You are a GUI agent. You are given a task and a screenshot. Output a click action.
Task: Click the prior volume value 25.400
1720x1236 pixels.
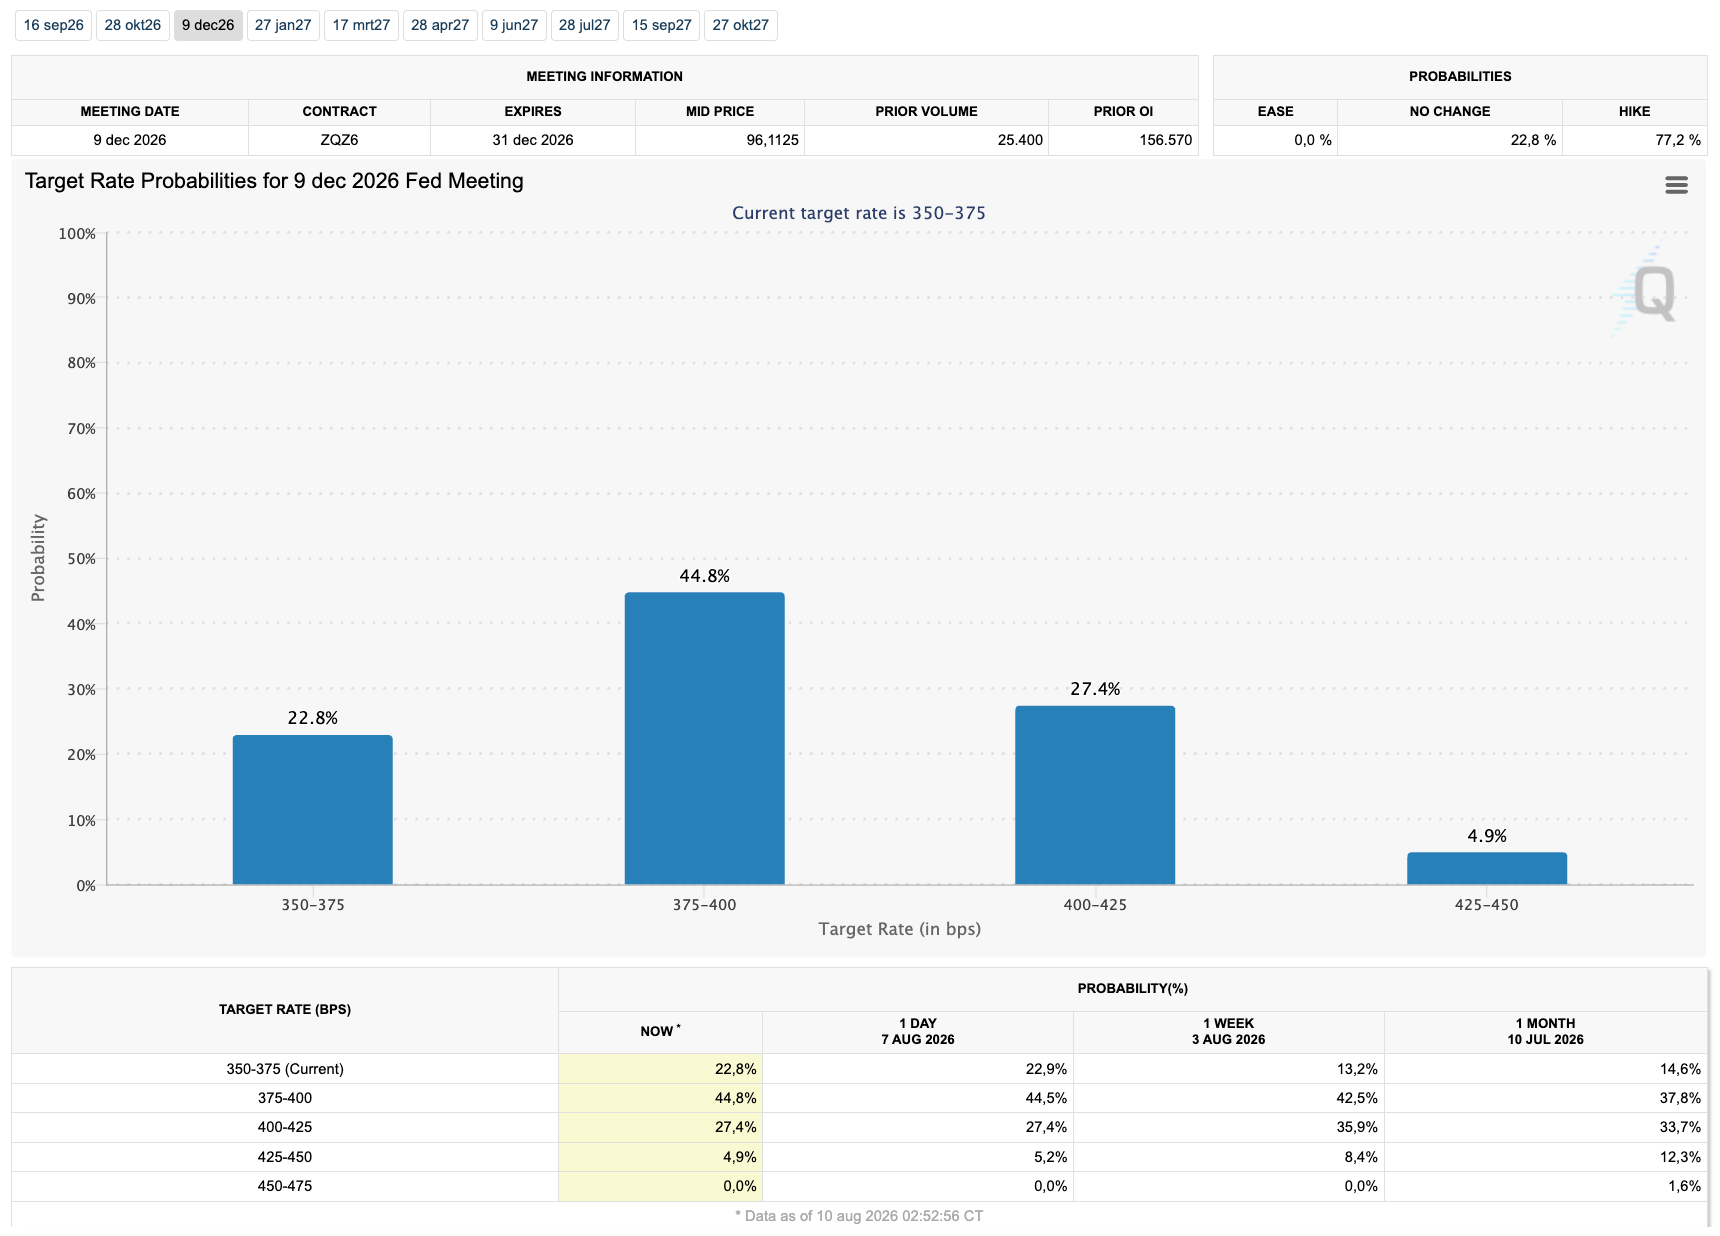1020,140
